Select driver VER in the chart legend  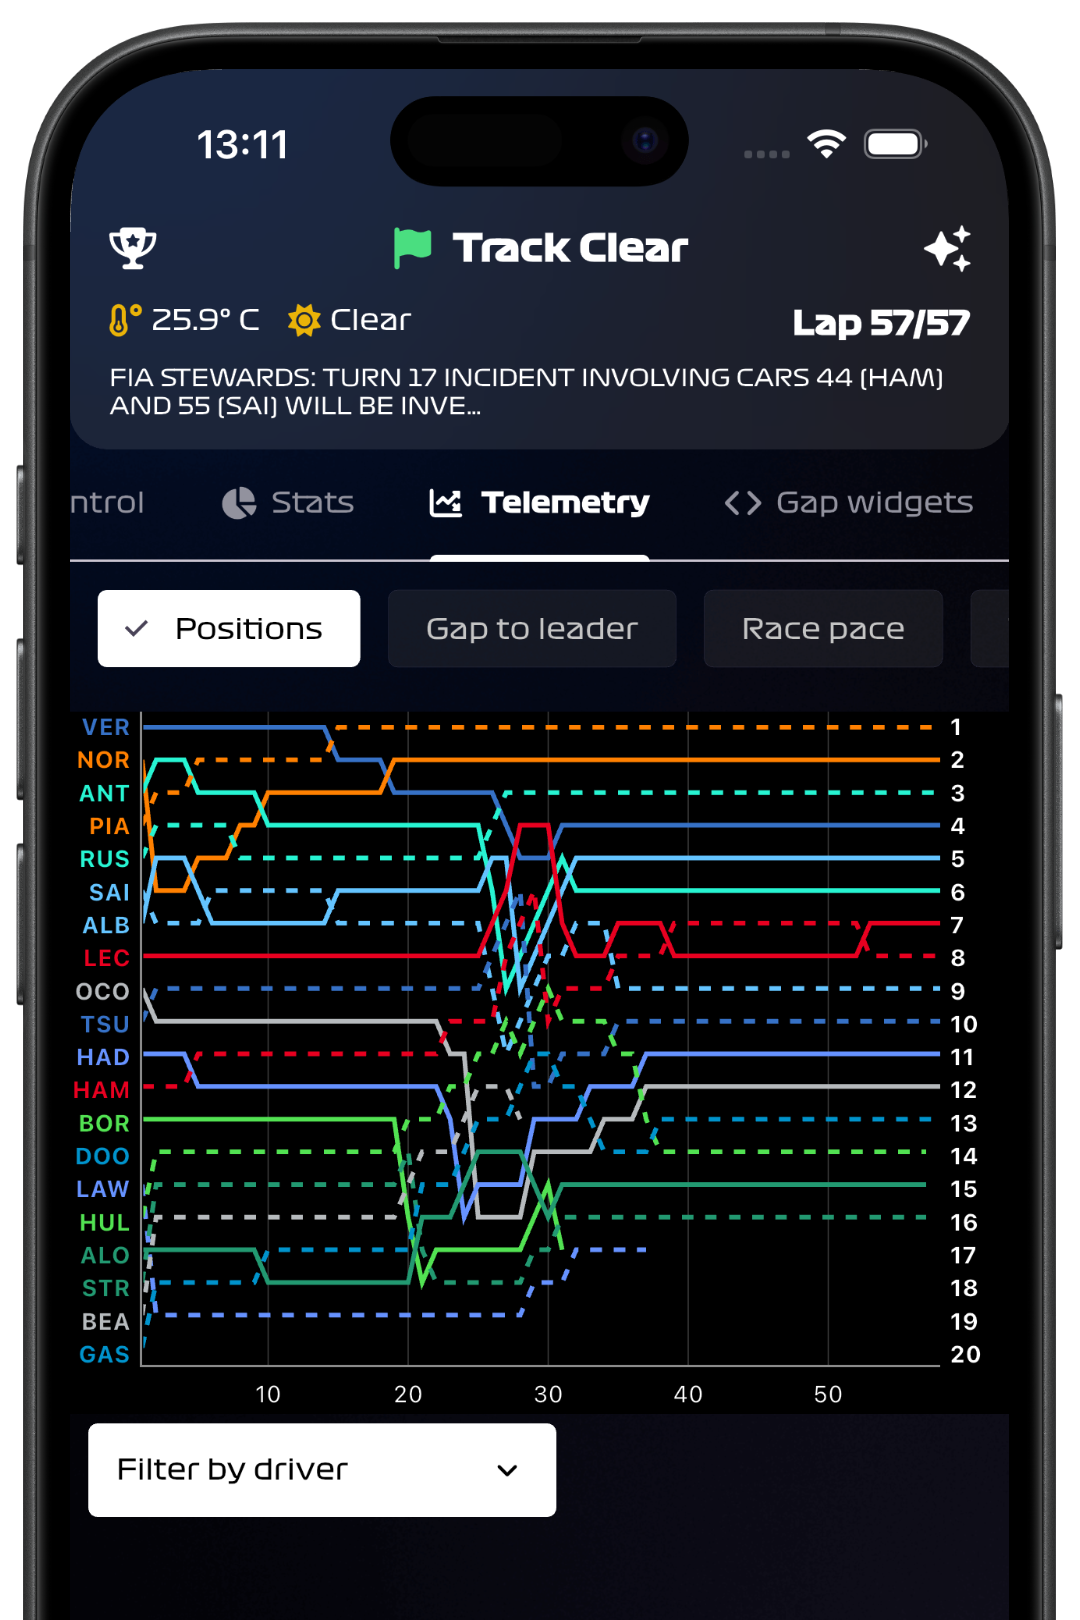pyautogui.click(x=106, y=727)
